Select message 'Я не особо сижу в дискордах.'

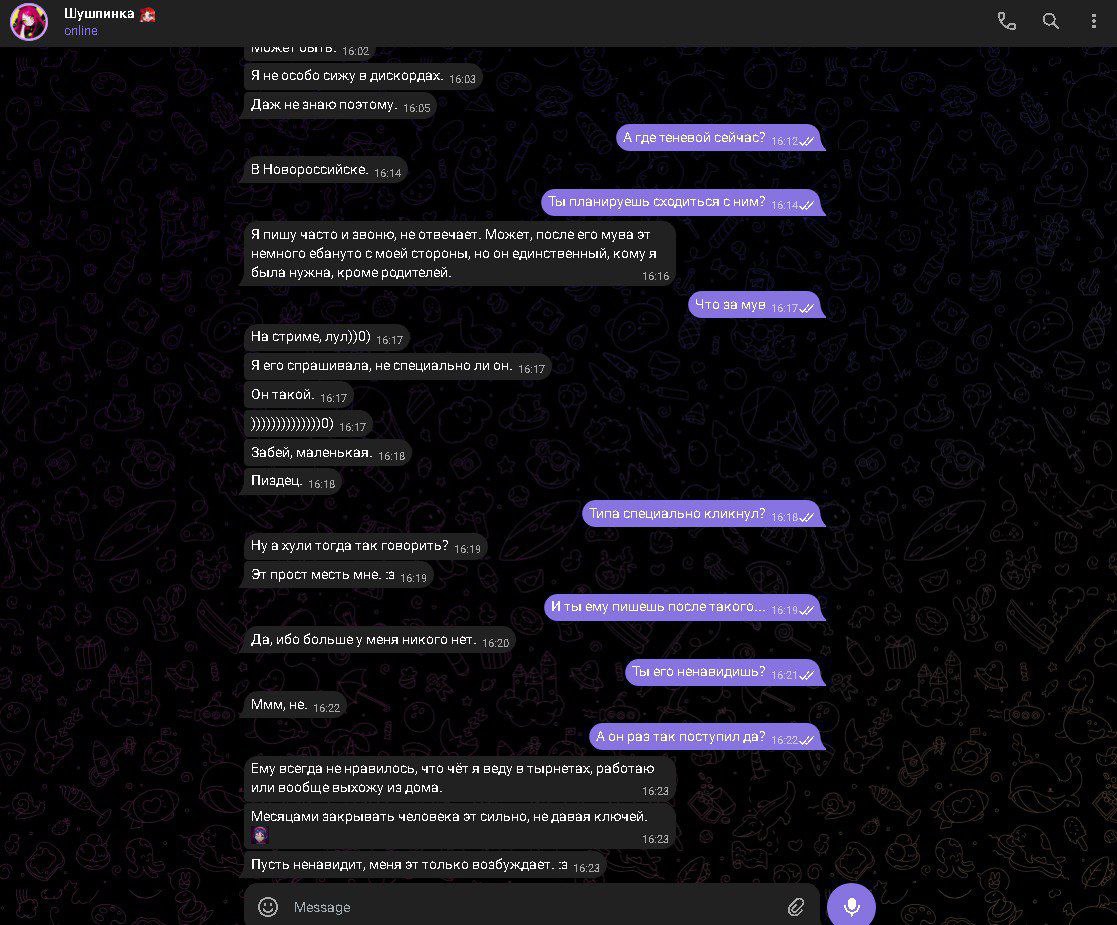click(x=362, y=76)
